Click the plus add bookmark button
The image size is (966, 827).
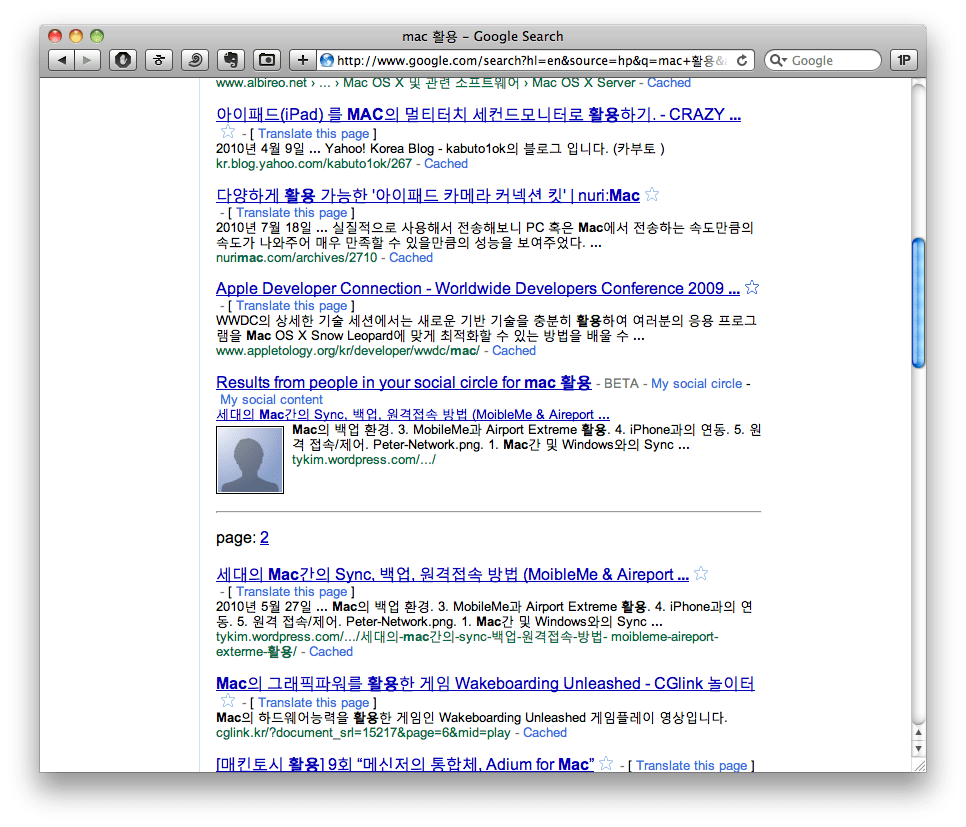coord(303,60)
